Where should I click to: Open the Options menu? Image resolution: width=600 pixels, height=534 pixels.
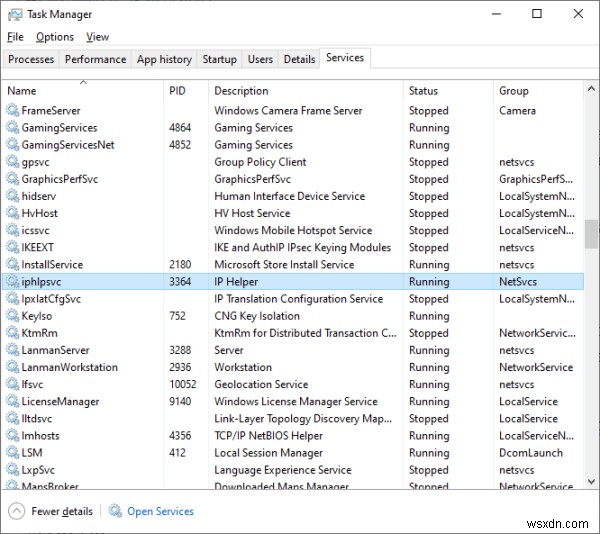[55, 37]
